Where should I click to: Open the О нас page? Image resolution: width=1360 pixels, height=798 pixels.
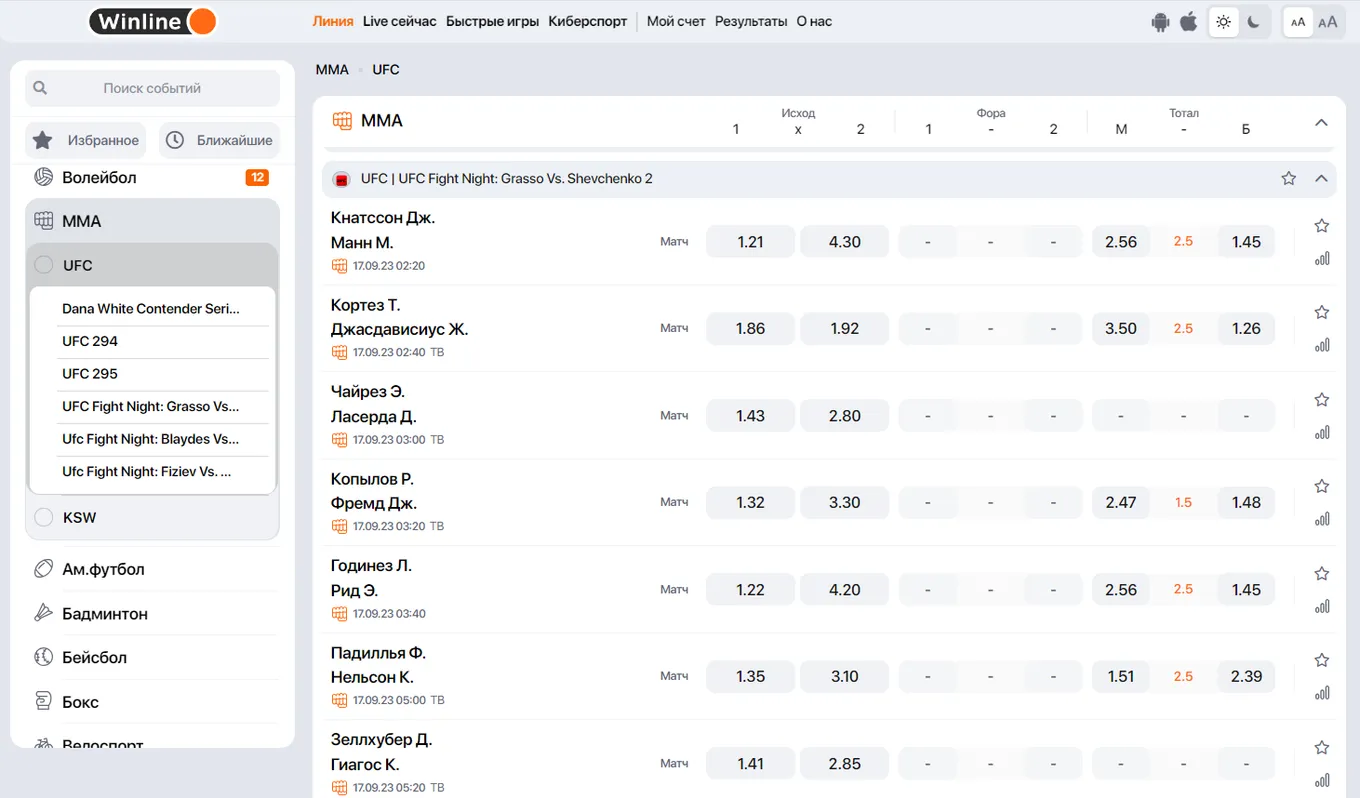(814, 21)
